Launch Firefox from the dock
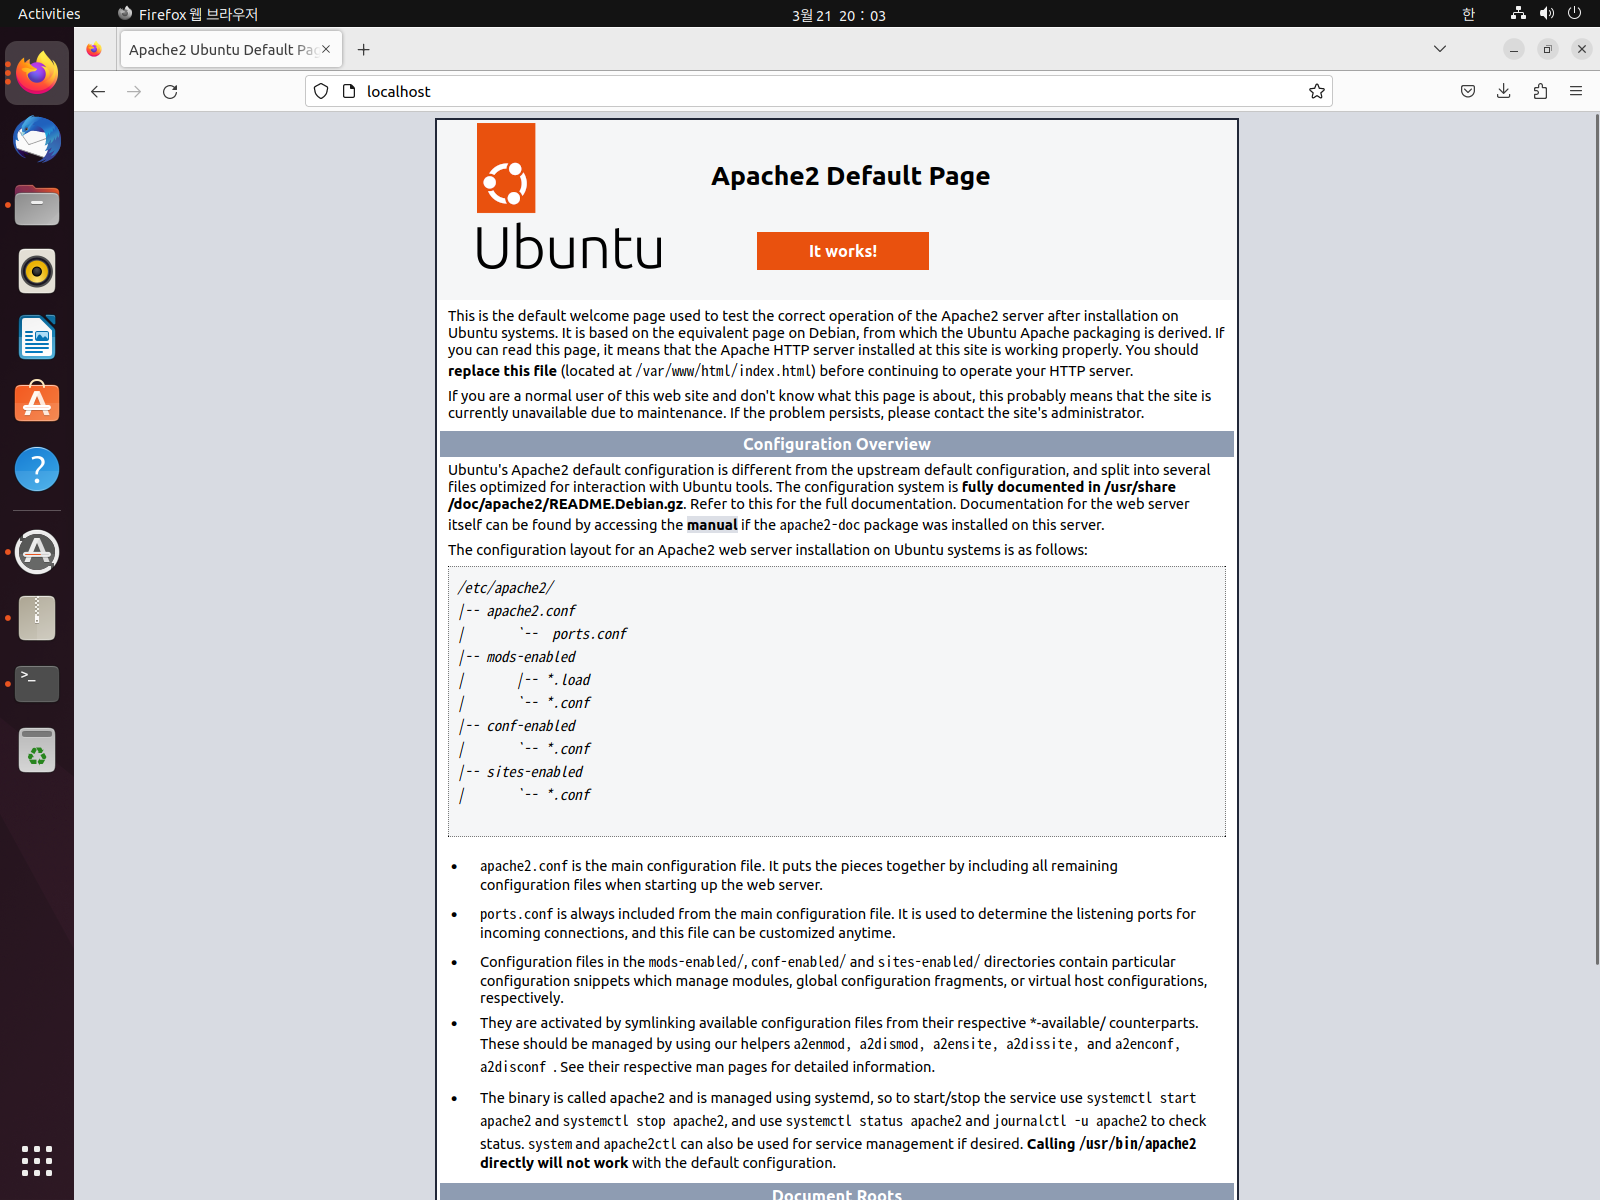This screenshot has height=1200, width=1600. point(37,73)
